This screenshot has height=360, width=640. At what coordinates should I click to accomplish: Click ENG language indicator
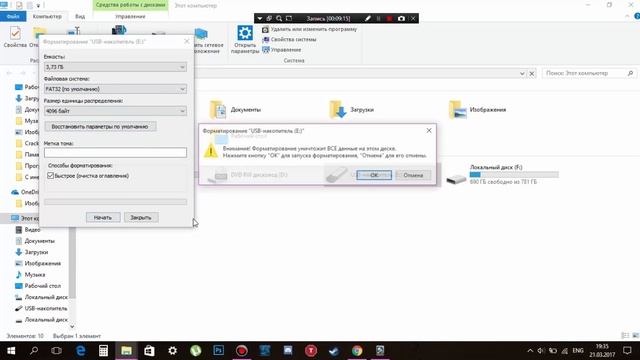pyautogui.click(x=578, y=351)
